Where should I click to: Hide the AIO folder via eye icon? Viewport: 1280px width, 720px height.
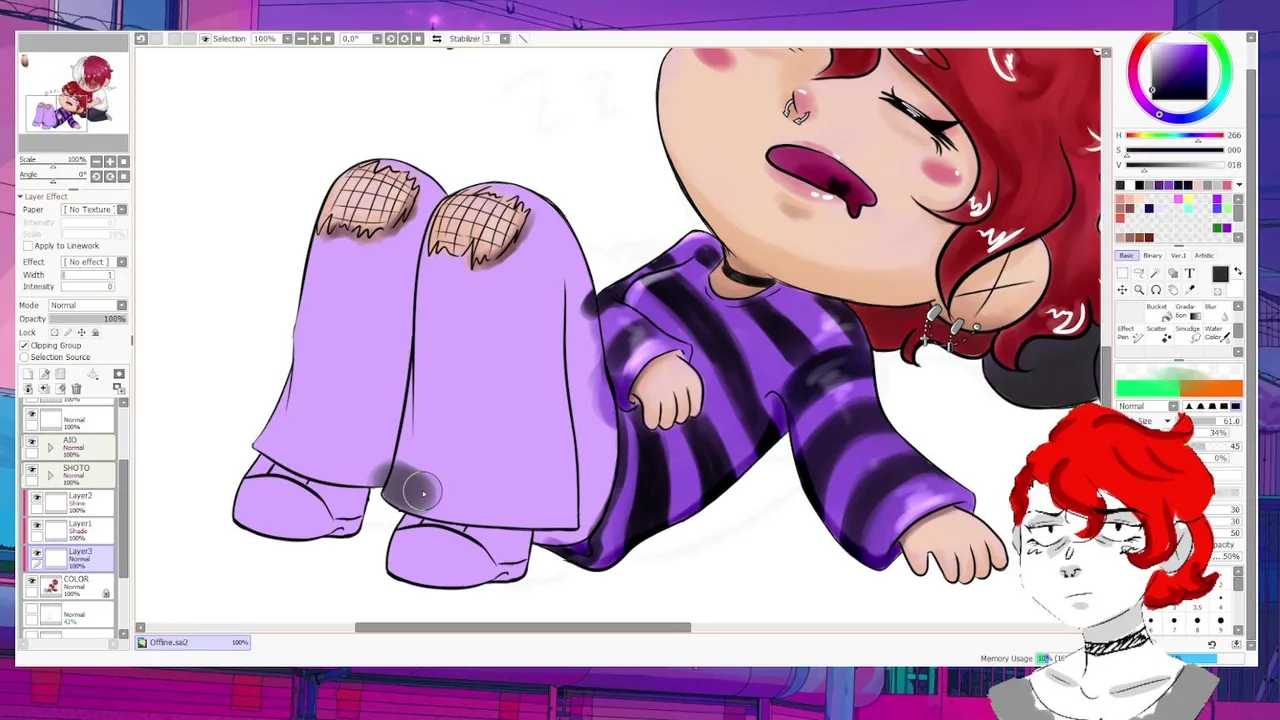pyautogui.click(x=31, y=442)
